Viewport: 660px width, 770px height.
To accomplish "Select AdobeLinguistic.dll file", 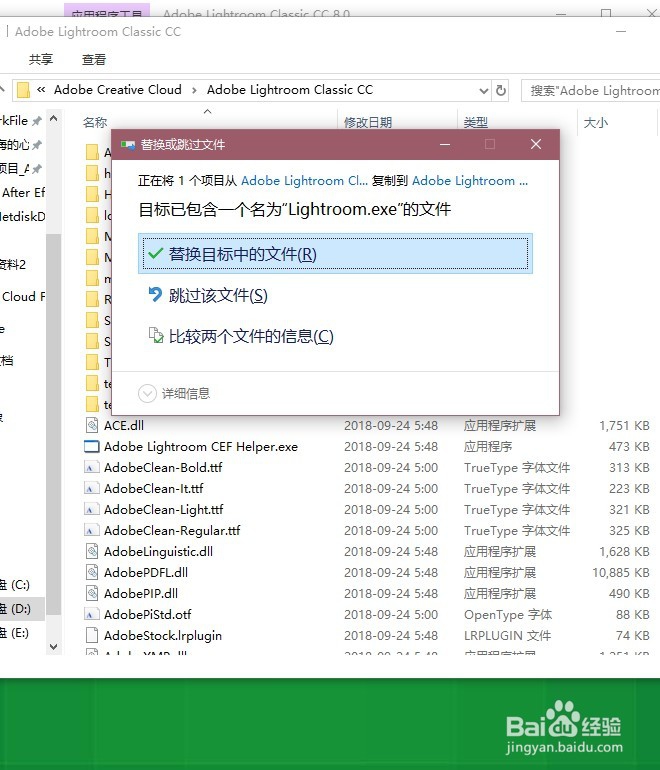I will point(158,551).
